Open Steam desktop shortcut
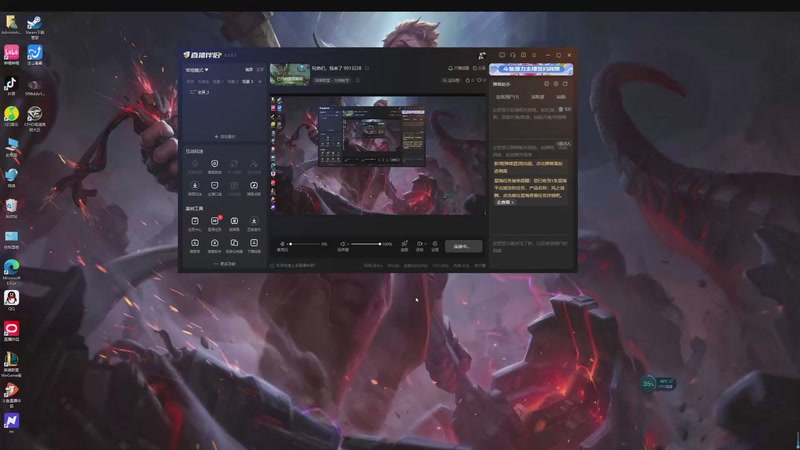The width and height of the screenshot is (800, 450). coord(35,27)
